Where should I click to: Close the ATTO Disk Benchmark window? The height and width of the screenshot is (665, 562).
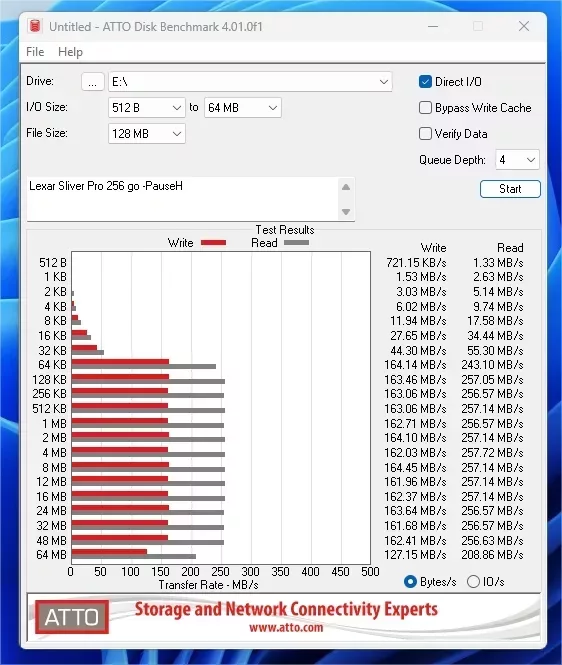click(x=524, y=26)
